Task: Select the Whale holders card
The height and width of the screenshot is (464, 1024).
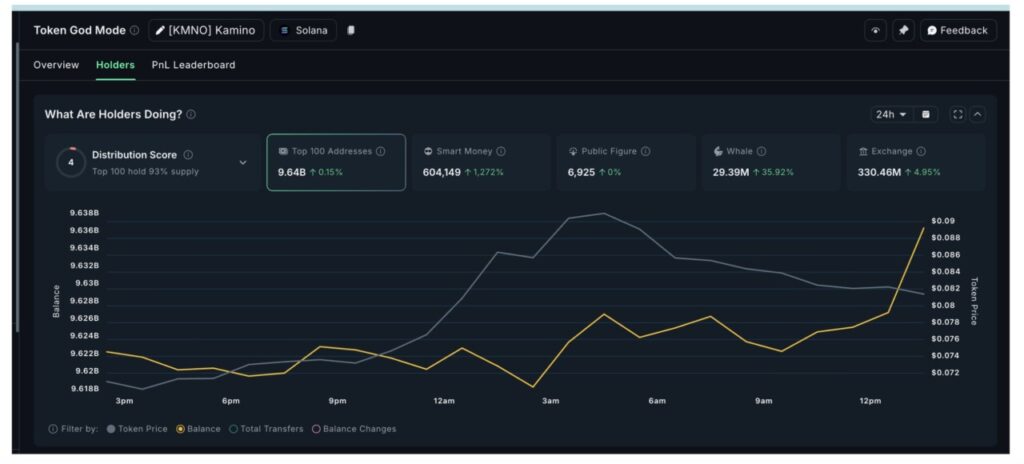Action: 769,162
